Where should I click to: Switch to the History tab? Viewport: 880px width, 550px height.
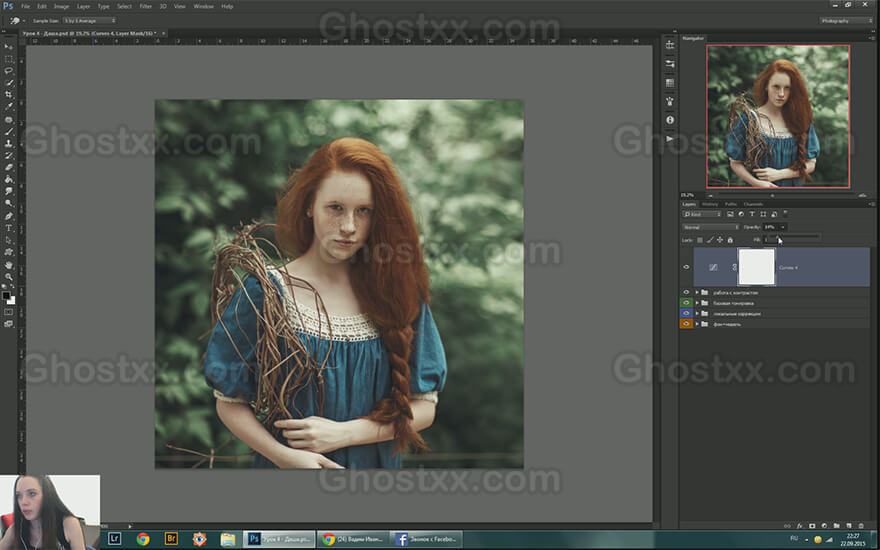(710, 204)
